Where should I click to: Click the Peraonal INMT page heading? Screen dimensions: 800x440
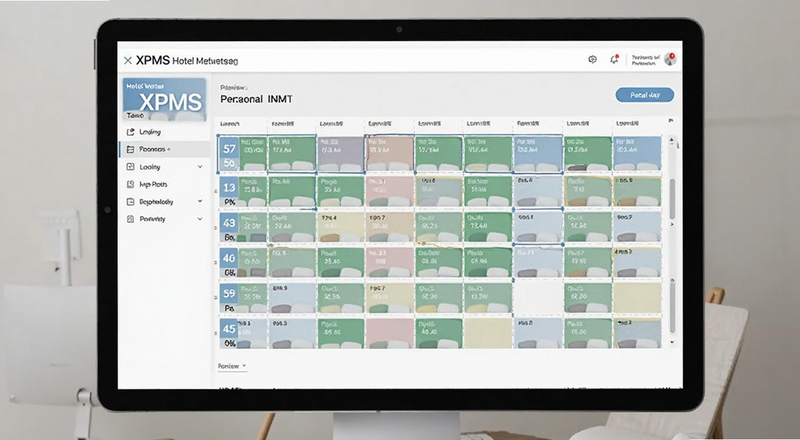[x=256, y=99]
